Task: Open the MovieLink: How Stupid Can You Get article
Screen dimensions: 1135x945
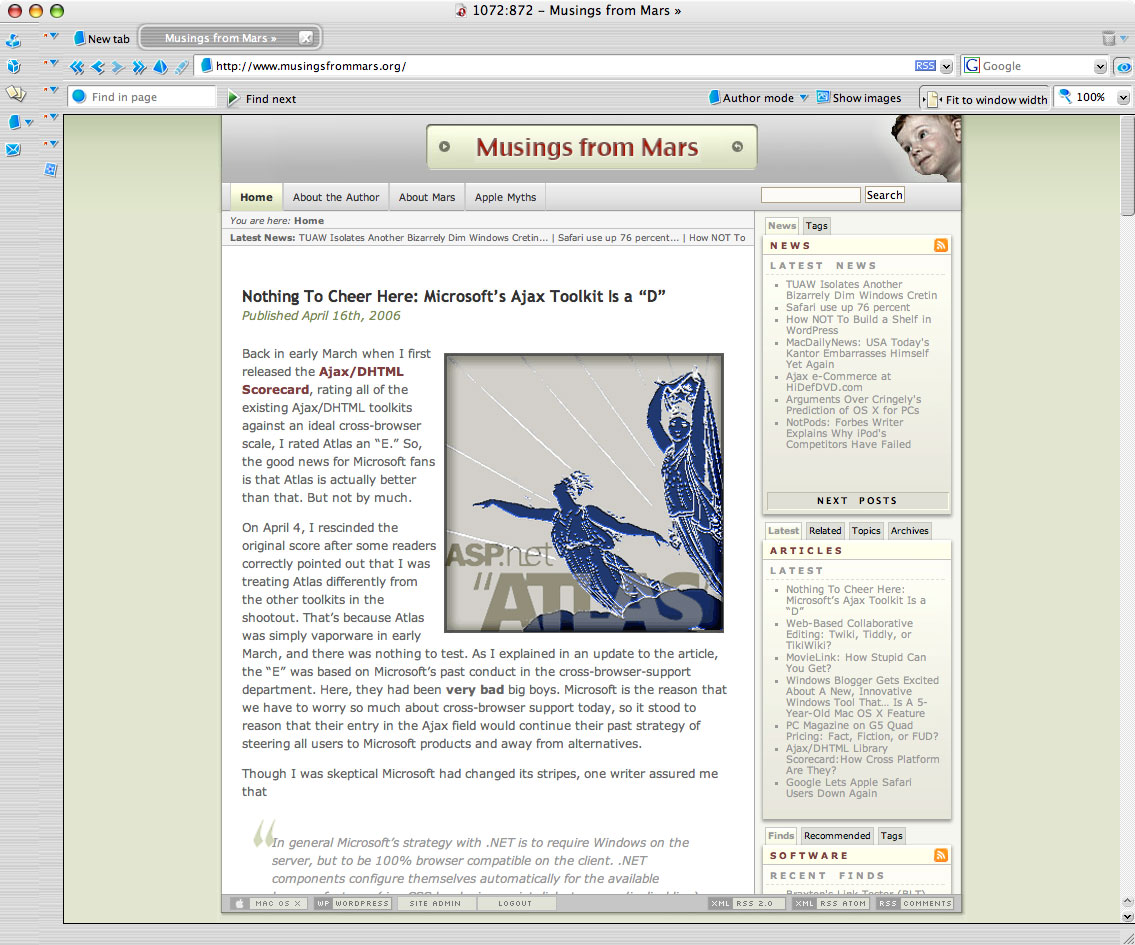Action: point(856,663)
